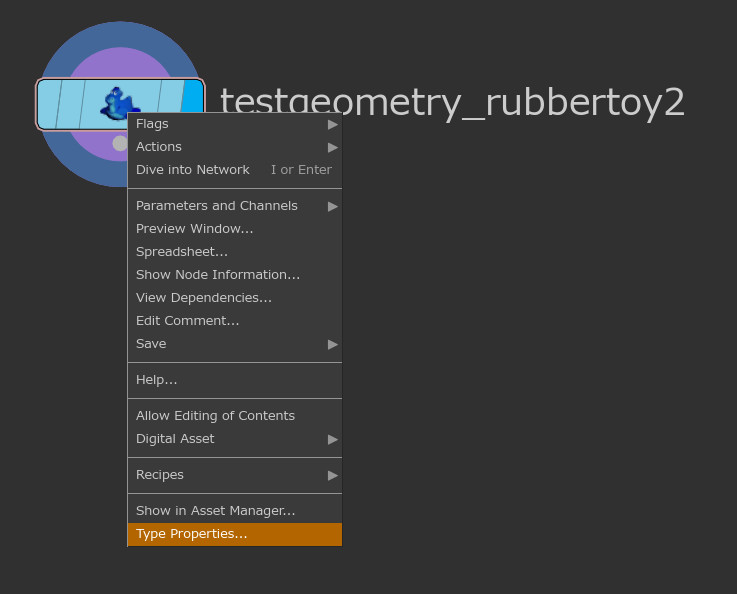
Task: Toggle the template flag on the node
Action: pyautogui.click(x=170, y=97)
